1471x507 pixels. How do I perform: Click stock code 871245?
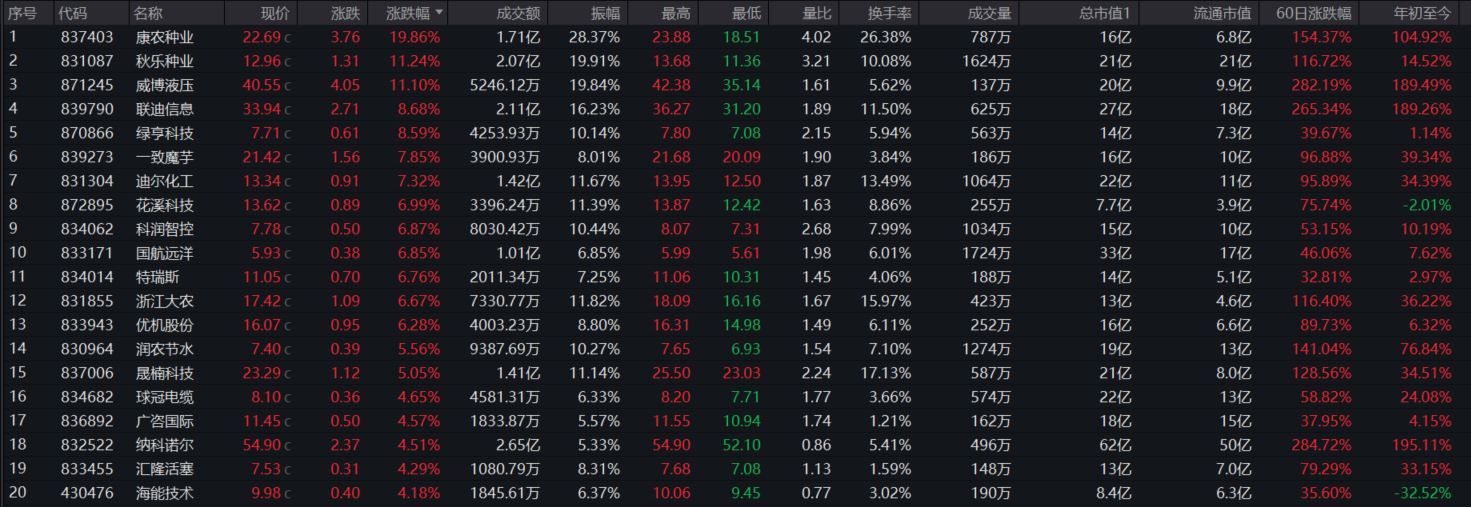pos(86,85)
